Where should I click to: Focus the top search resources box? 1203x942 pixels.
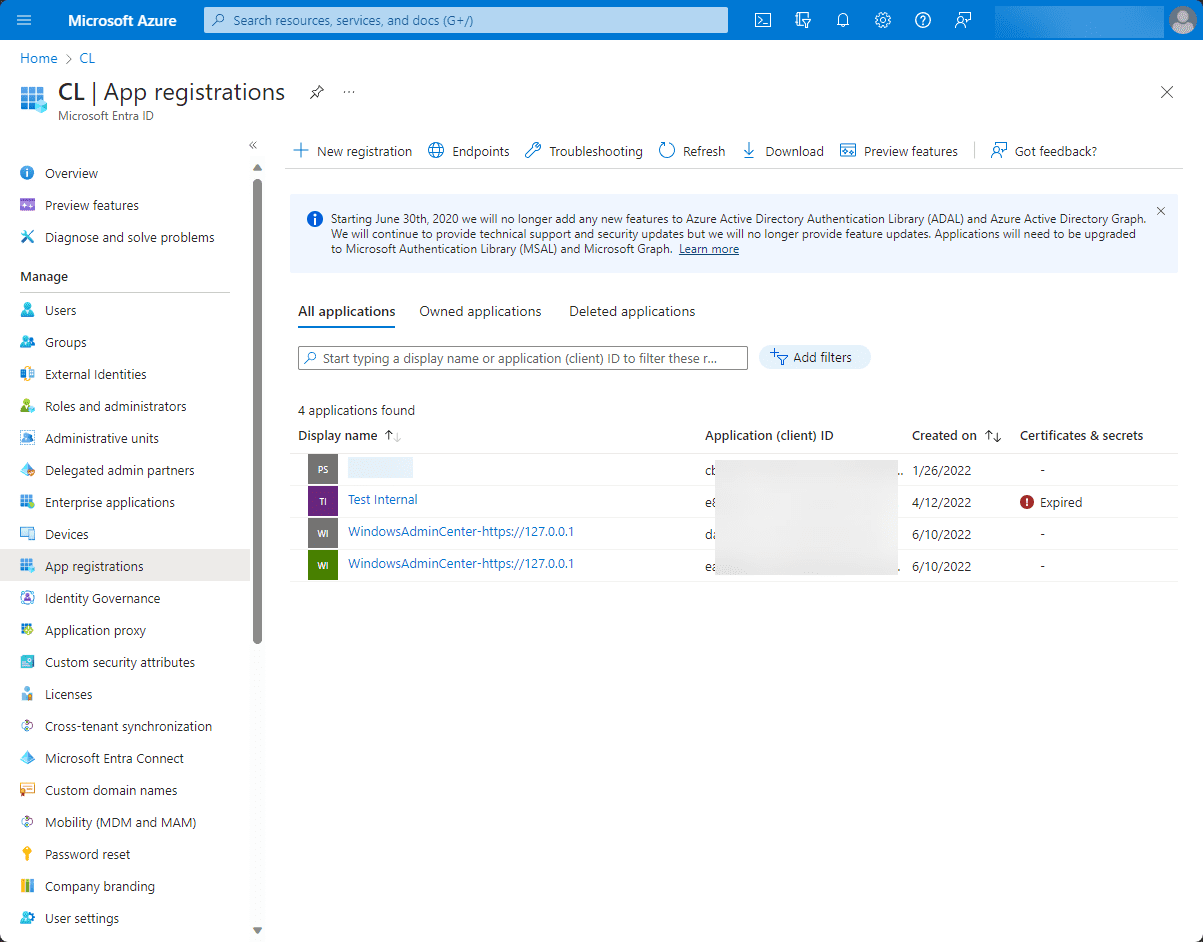pyautogui.click(x=466, y=20)
